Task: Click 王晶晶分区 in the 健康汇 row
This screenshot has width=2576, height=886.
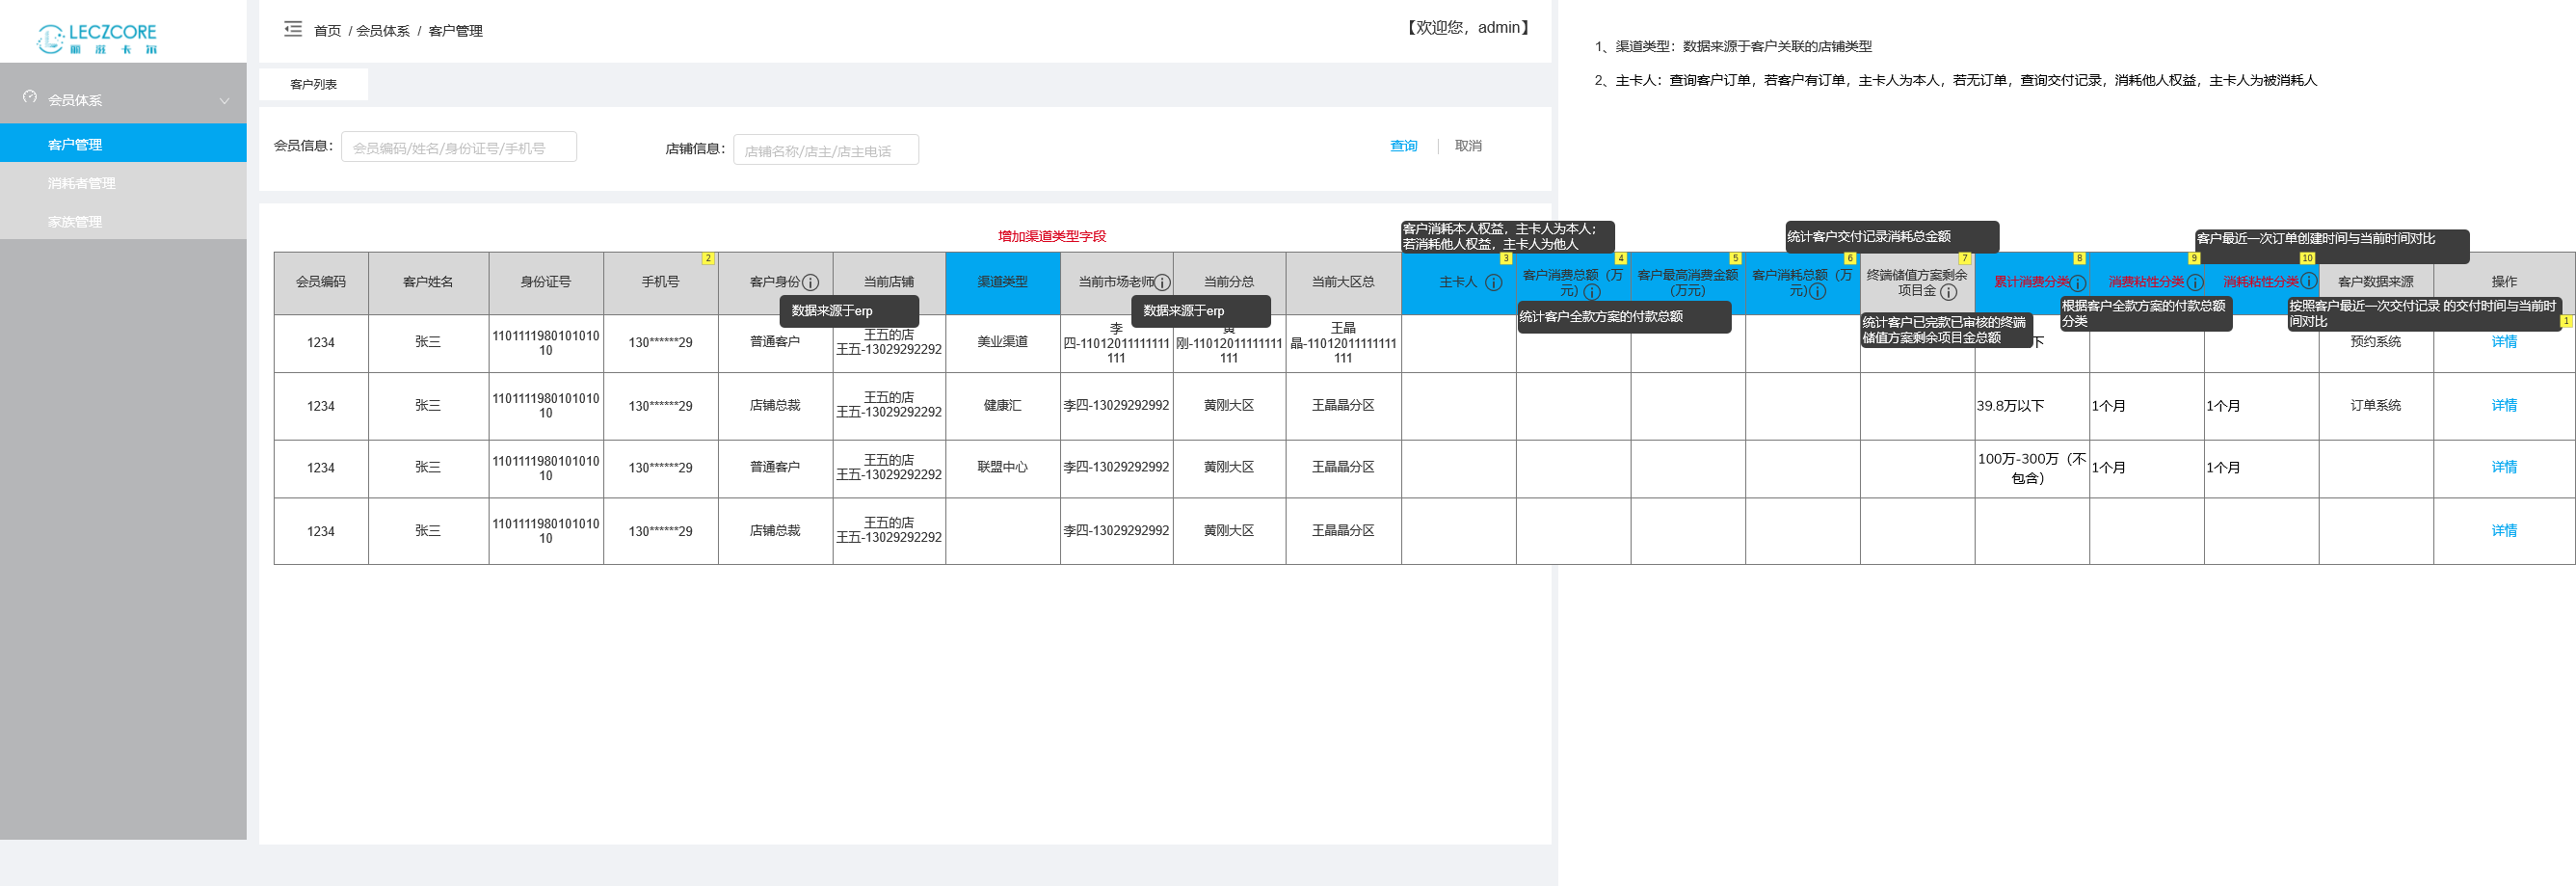Action: [1343, 406]
